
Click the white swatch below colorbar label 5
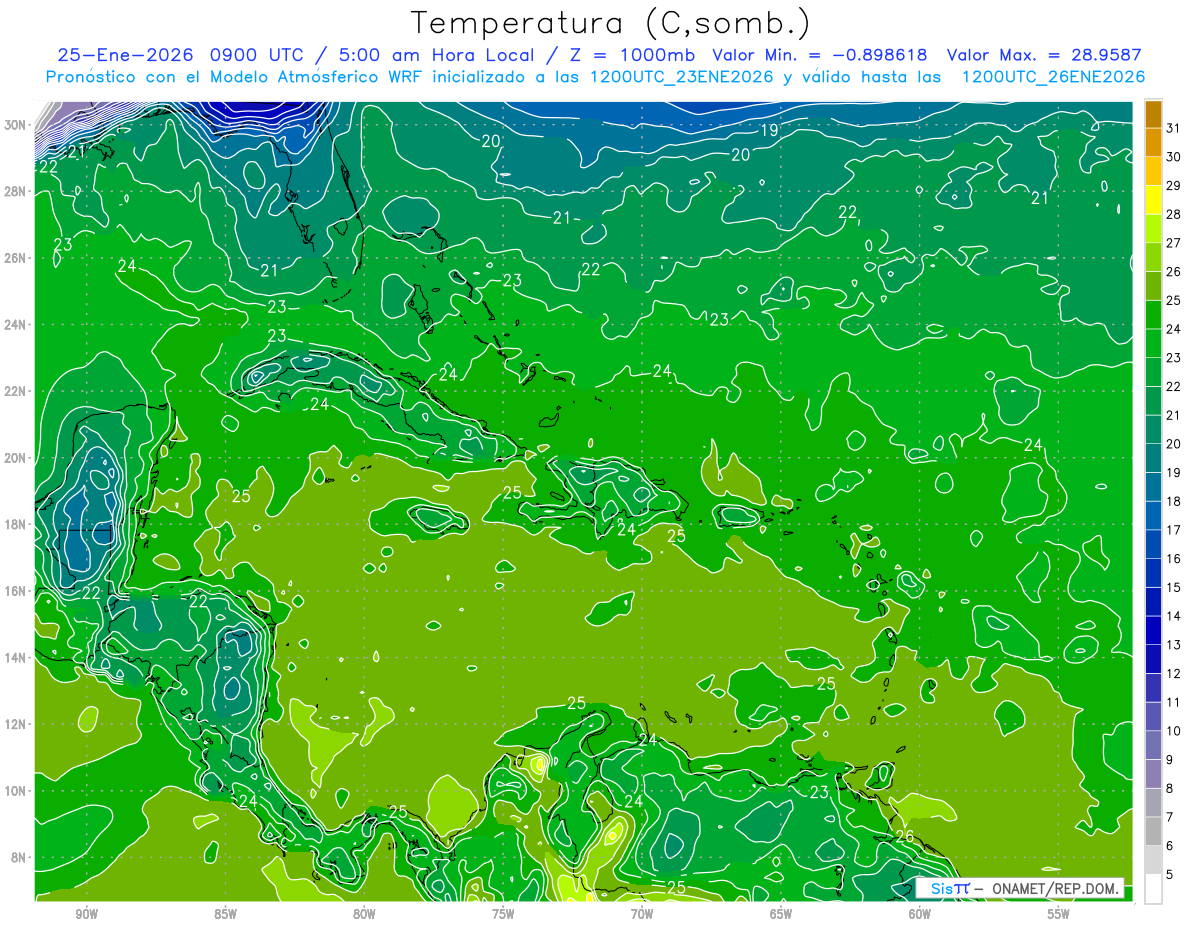tap(1153, 889)
